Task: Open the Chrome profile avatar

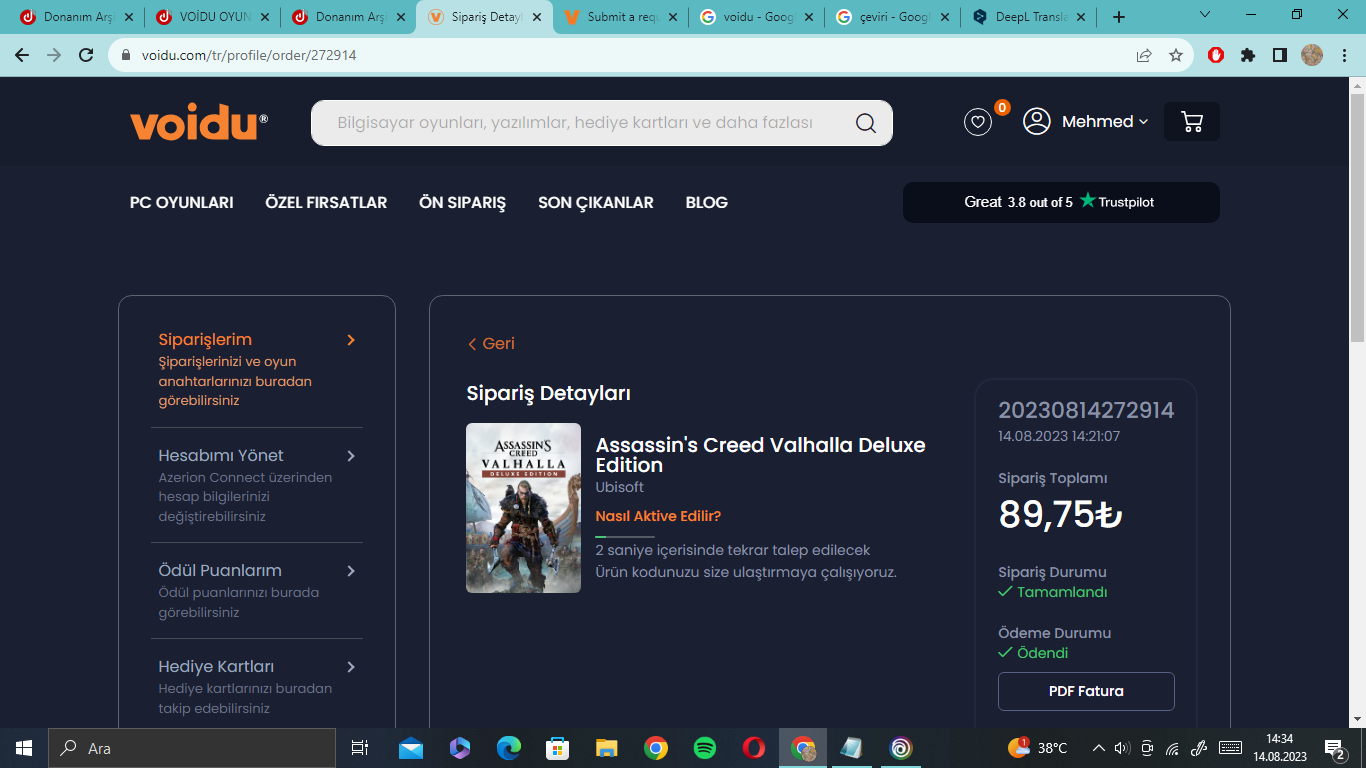Action: 1312,56
